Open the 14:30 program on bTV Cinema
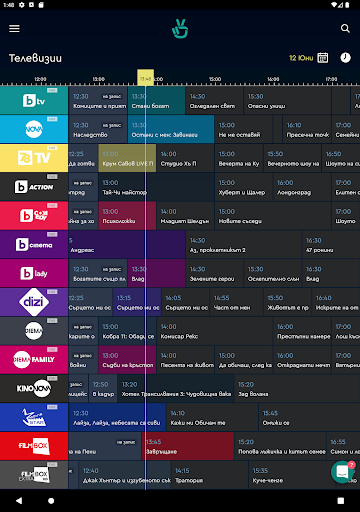360x512 pixels. tap(243, 244)
